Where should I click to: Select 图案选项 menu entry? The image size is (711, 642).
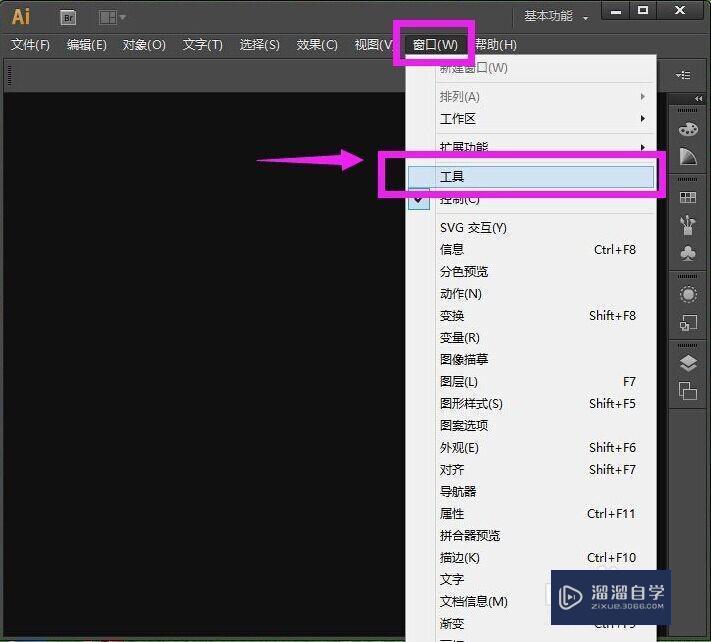531,426
